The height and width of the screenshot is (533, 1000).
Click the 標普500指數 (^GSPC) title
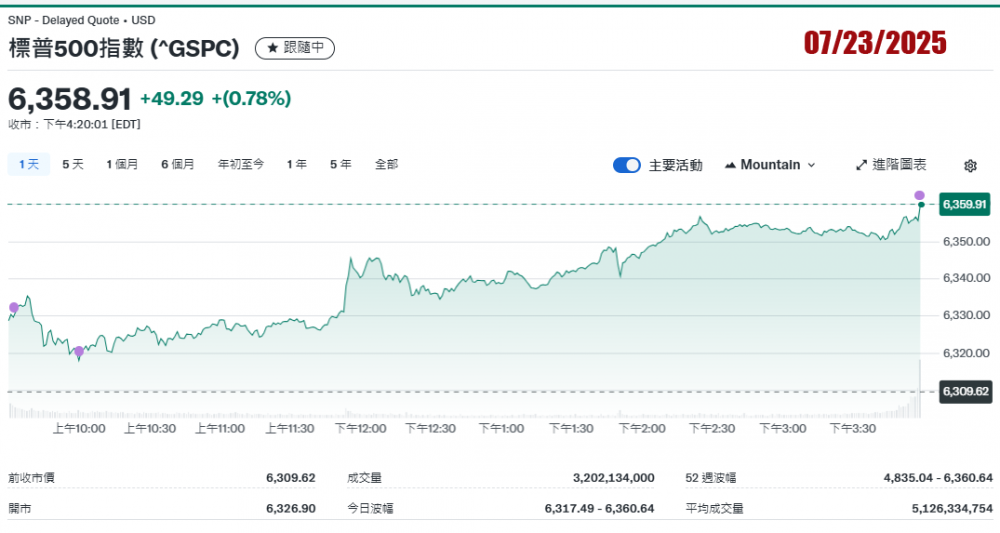(124, 48)
